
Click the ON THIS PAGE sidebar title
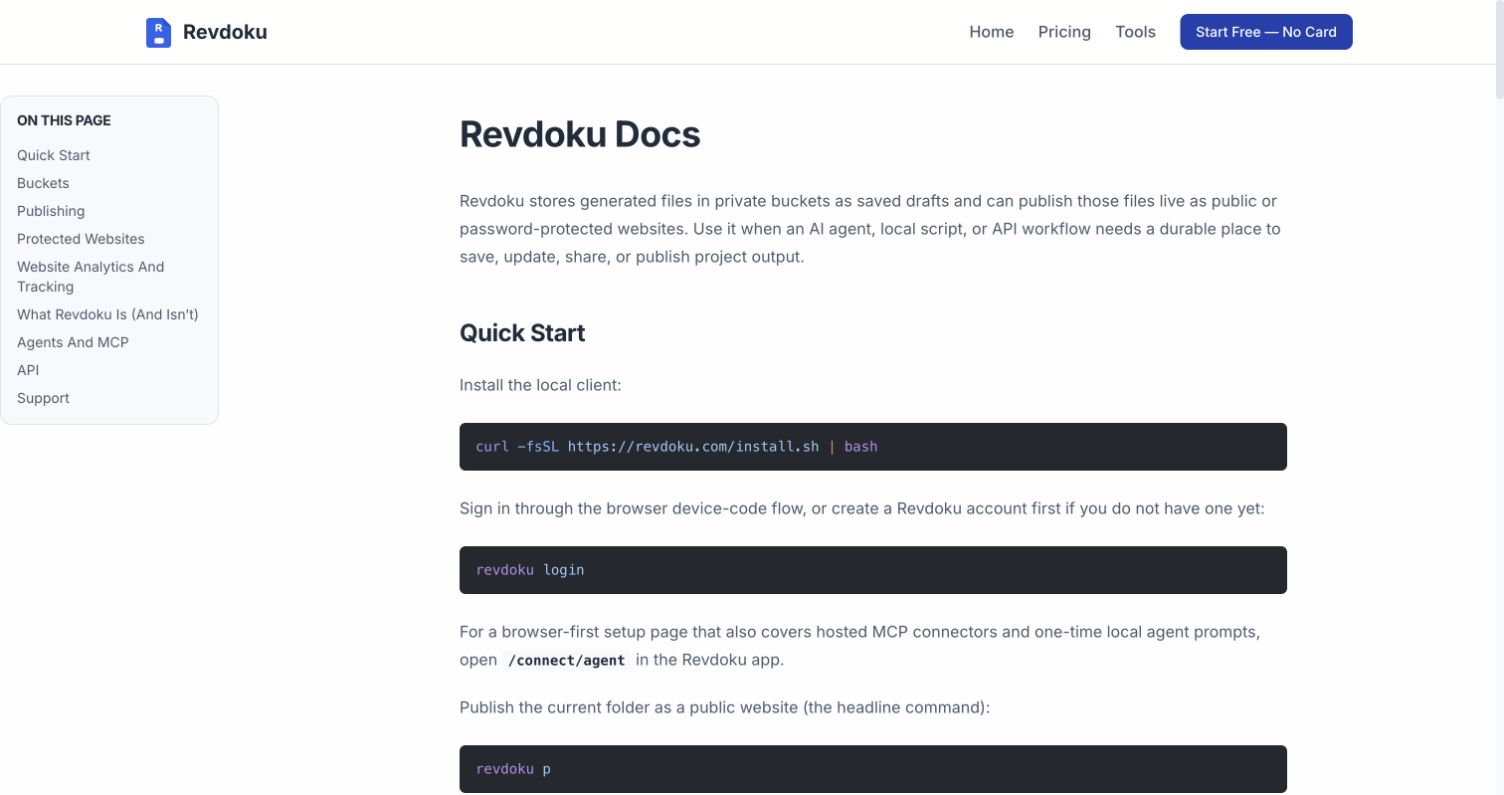[x=64, y=120]
